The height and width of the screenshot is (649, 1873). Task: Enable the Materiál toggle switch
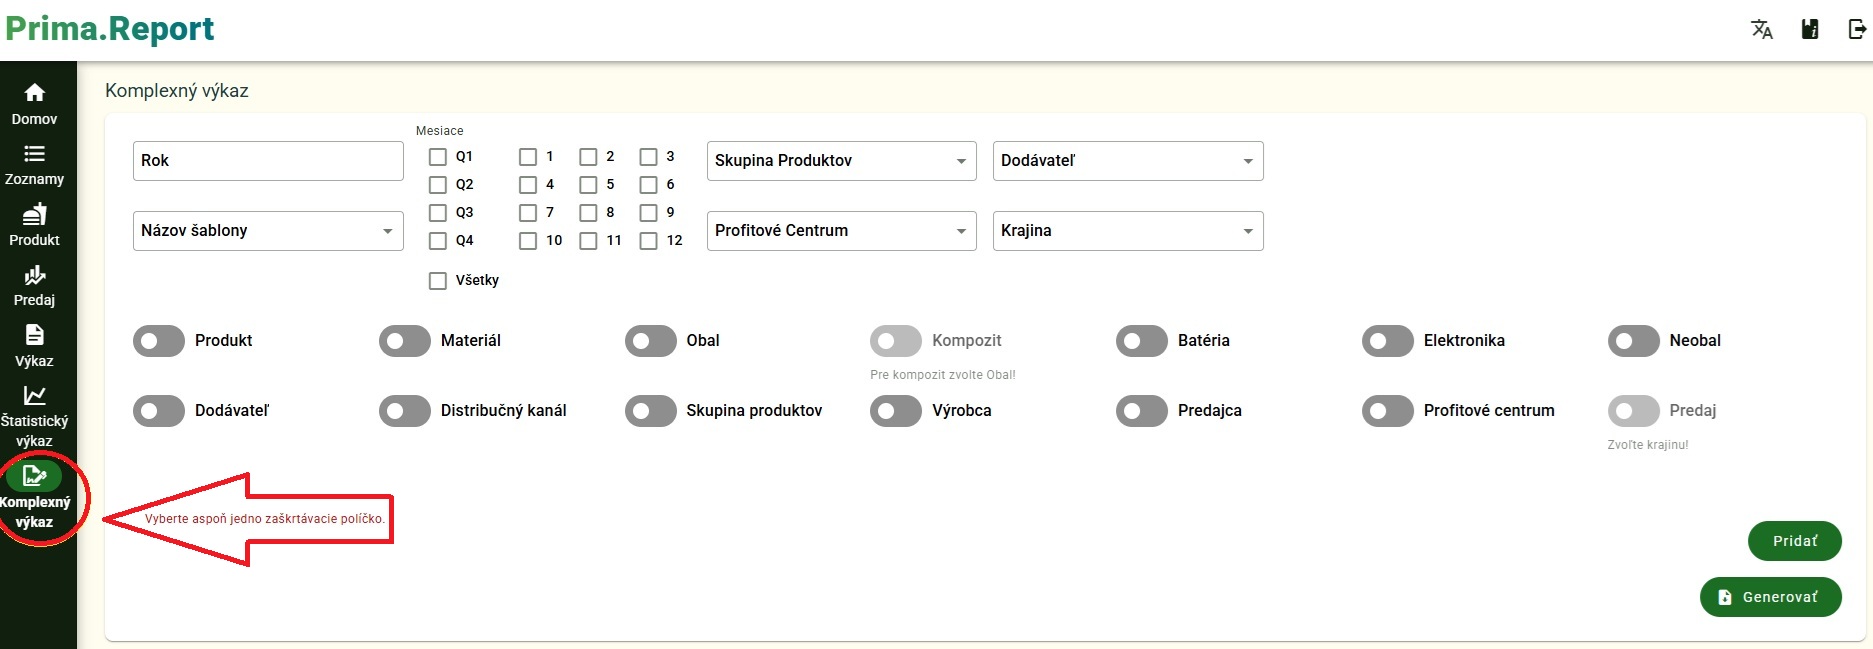point(405,341)
